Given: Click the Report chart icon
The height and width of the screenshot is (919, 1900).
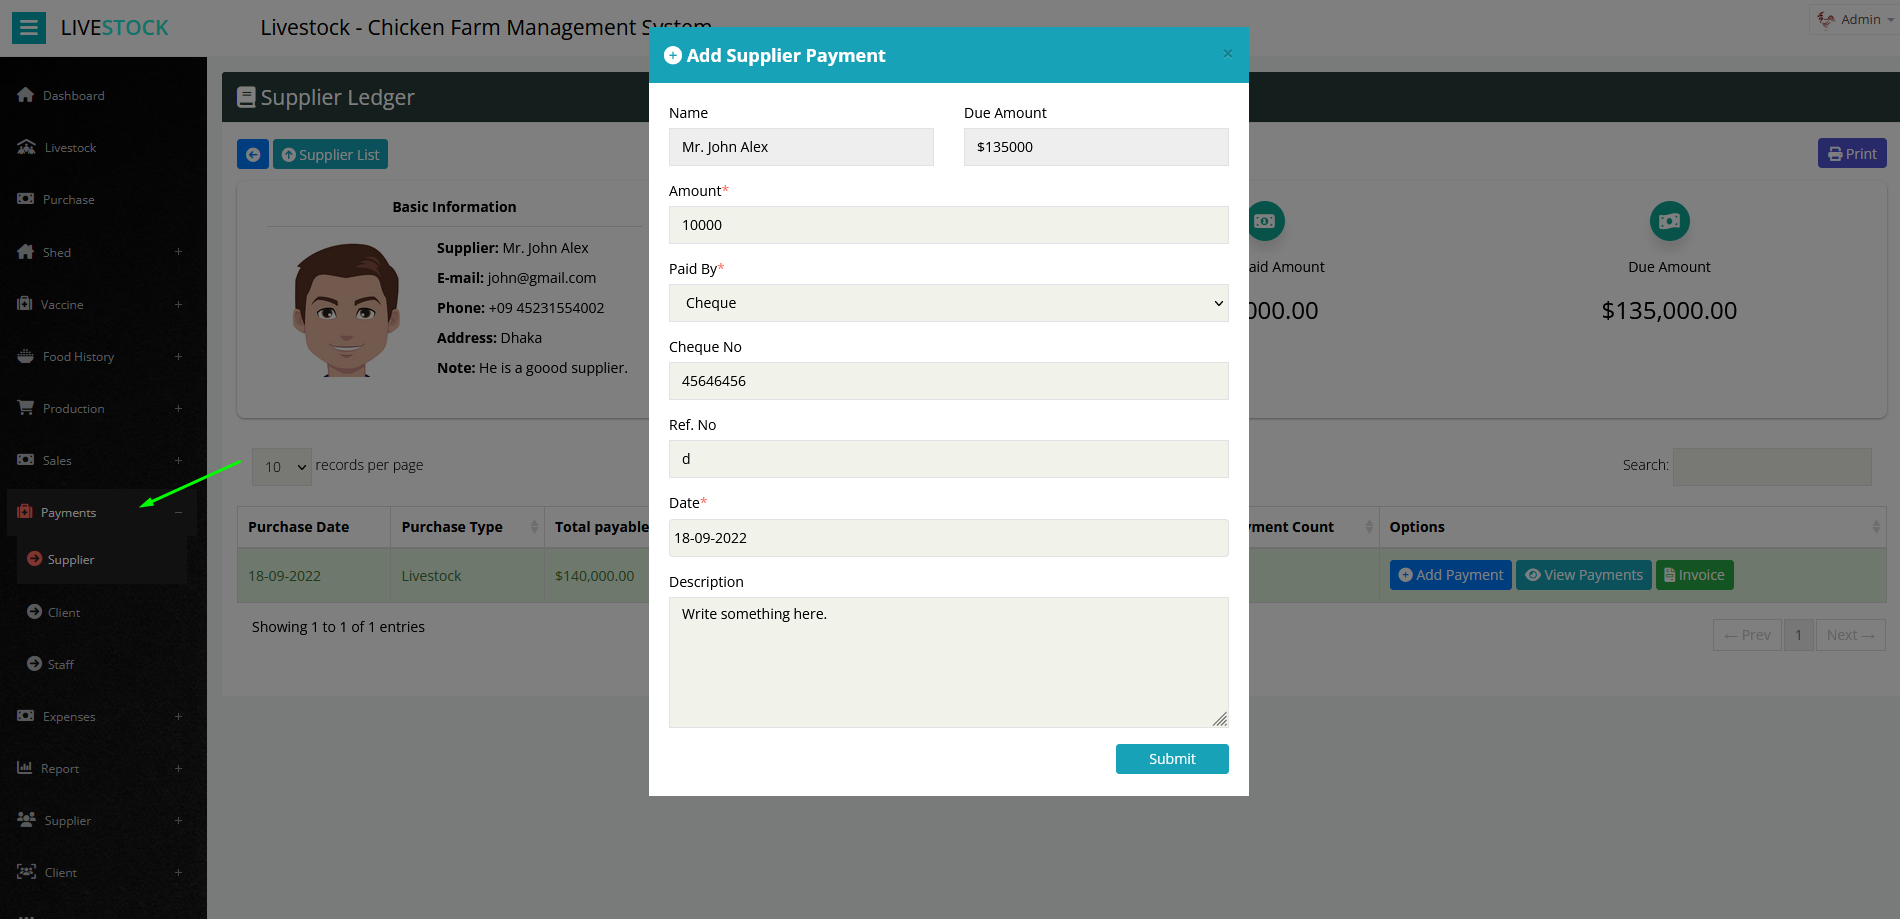Looking at the screenshot, I should [x=25, y=768].
